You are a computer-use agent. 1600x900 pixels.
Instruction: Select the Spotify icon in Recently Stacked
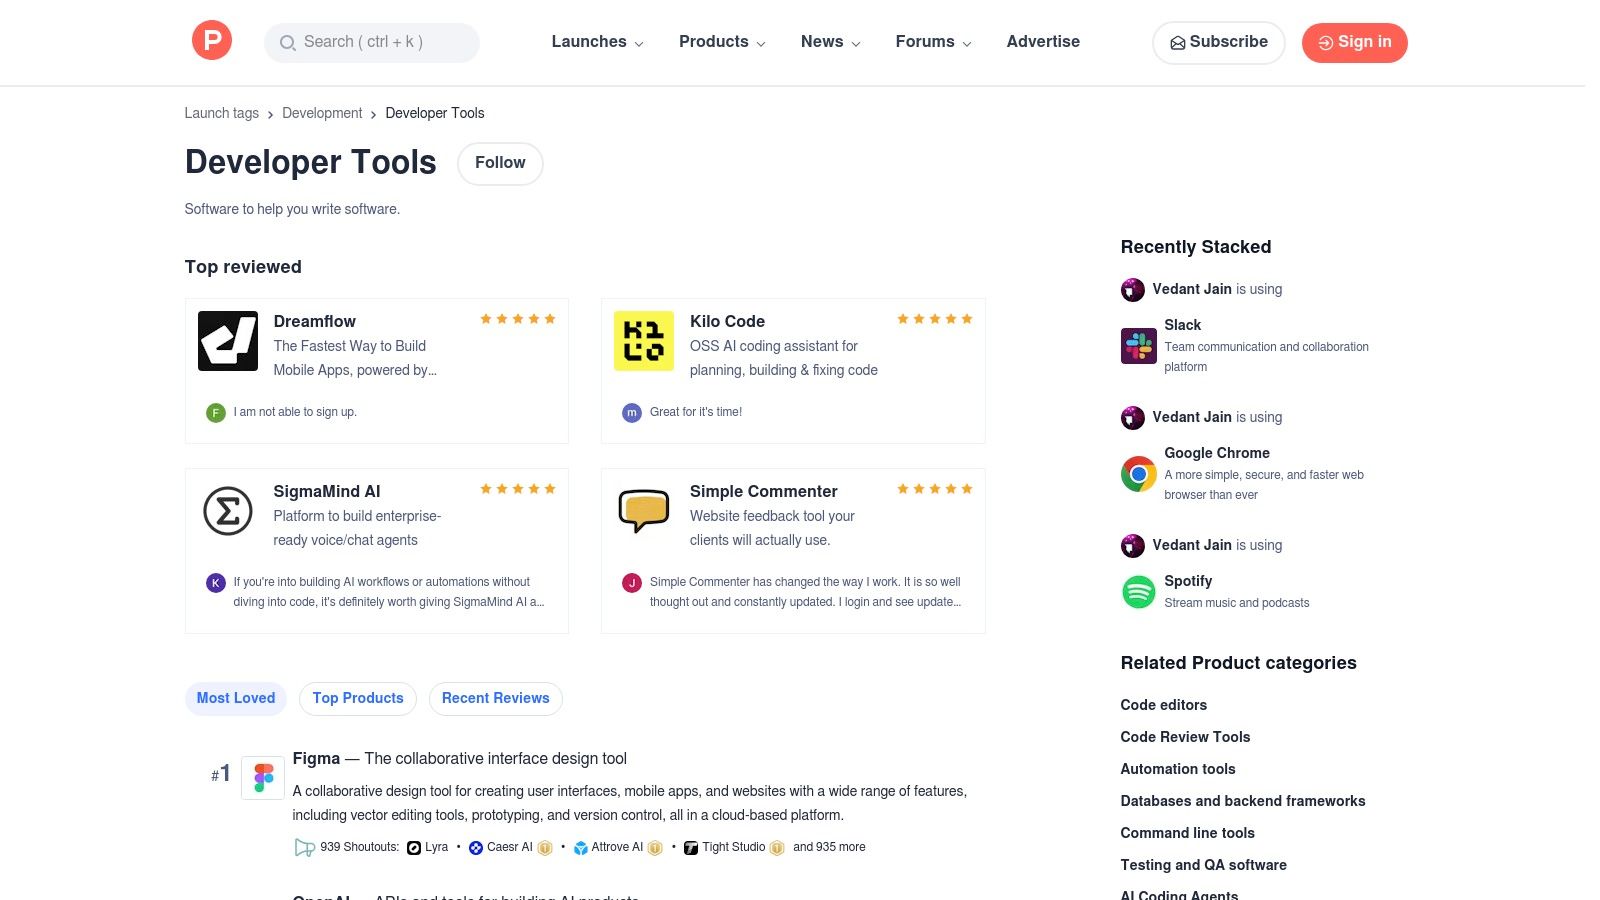[x=1138, y=591]
